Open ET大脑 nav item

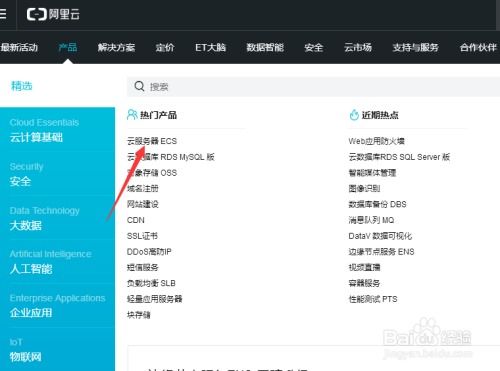pos(210,47)
